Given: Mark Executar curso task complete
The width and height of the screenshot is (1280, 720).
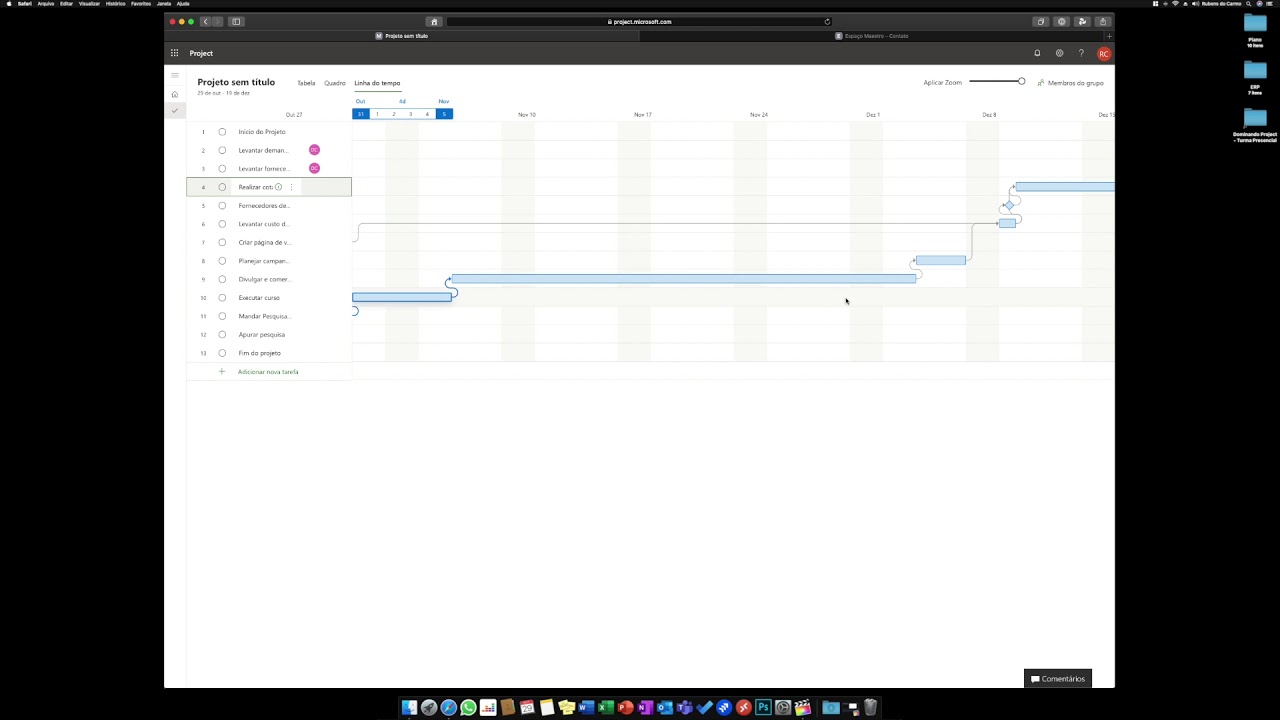Looking at the screenshot, I should tap(222, 298).
